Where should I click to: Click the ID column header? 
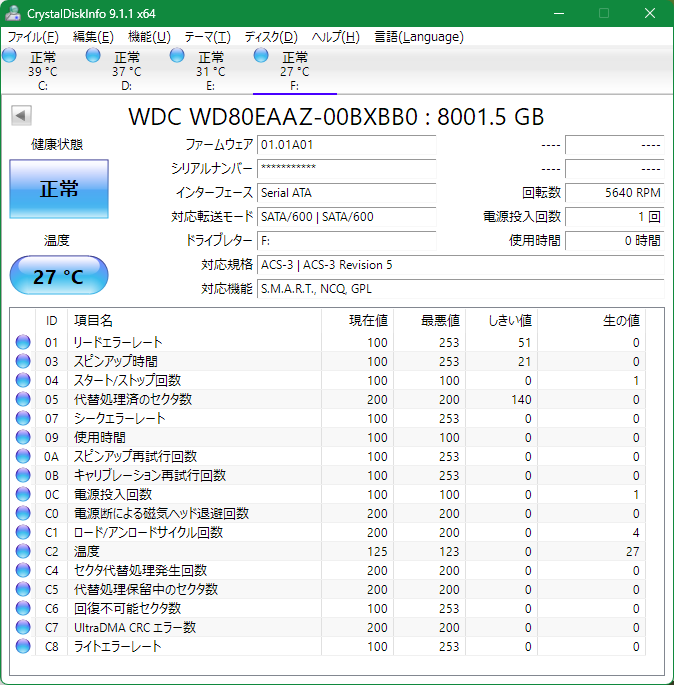[52, 321]
